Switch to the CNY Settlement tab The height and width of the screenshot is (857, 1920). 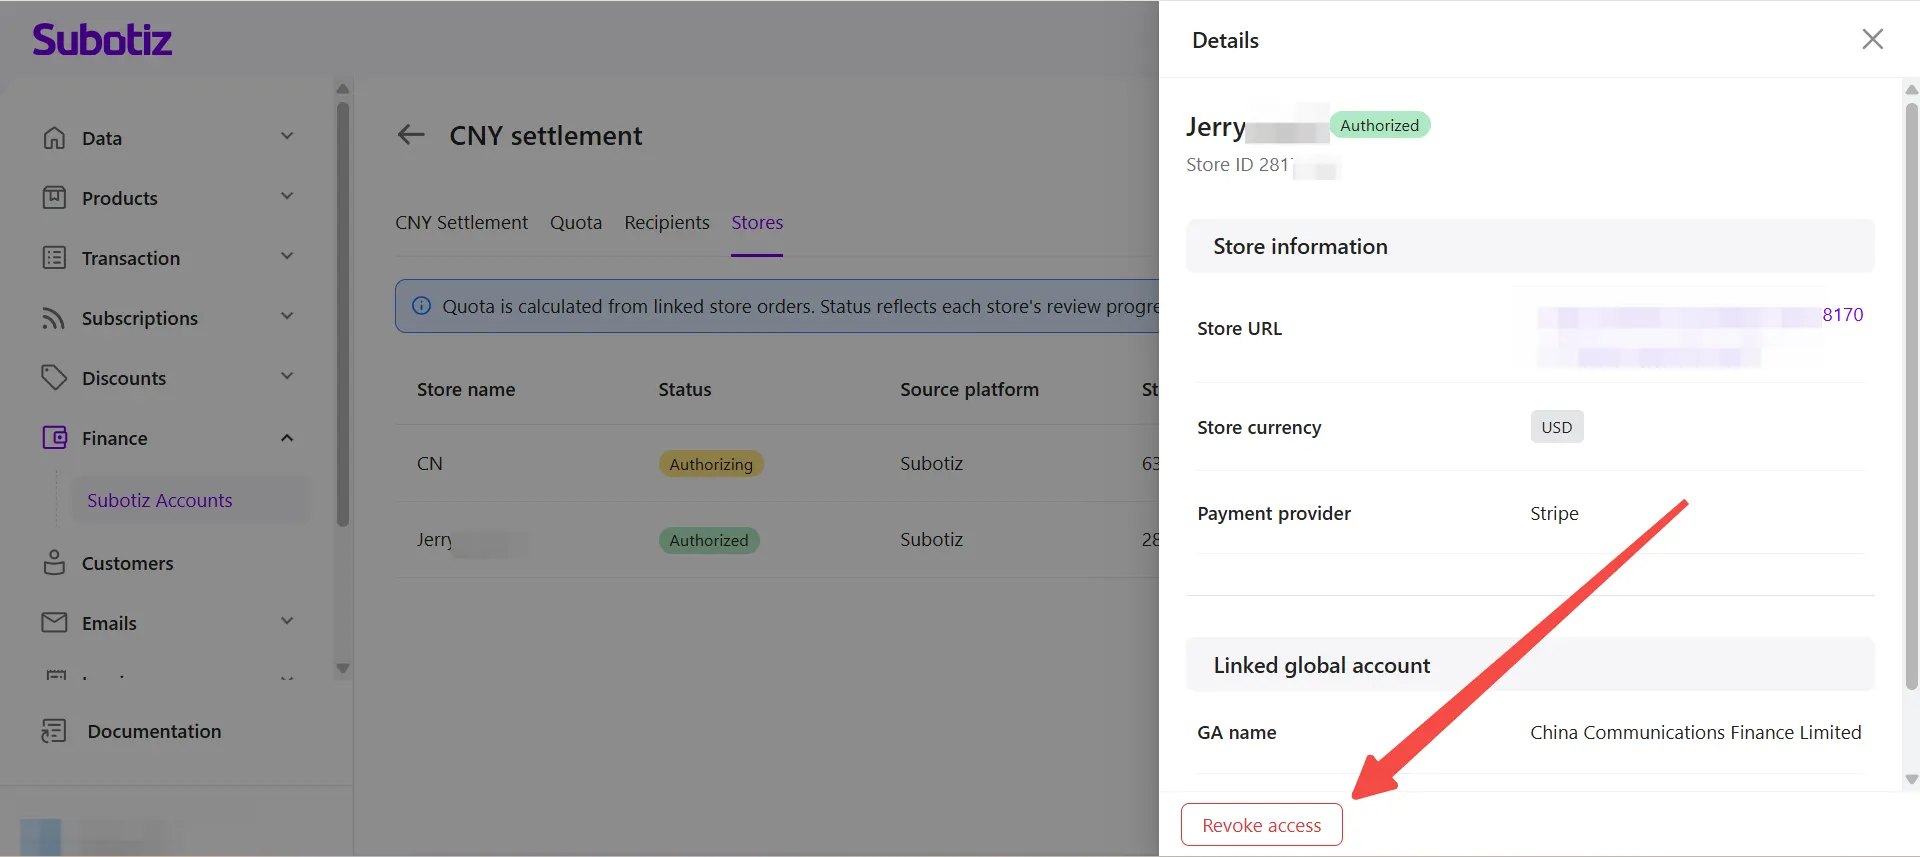461,222
